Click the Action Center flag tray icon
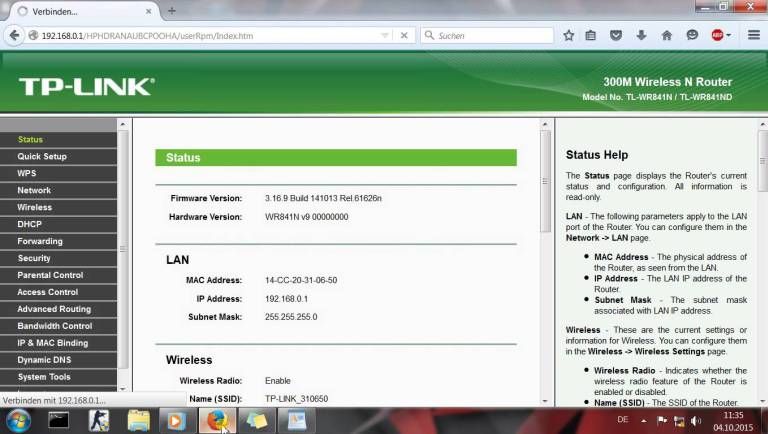Image resolution: width=768 pixels, height=434 pixels. (662, 420)
